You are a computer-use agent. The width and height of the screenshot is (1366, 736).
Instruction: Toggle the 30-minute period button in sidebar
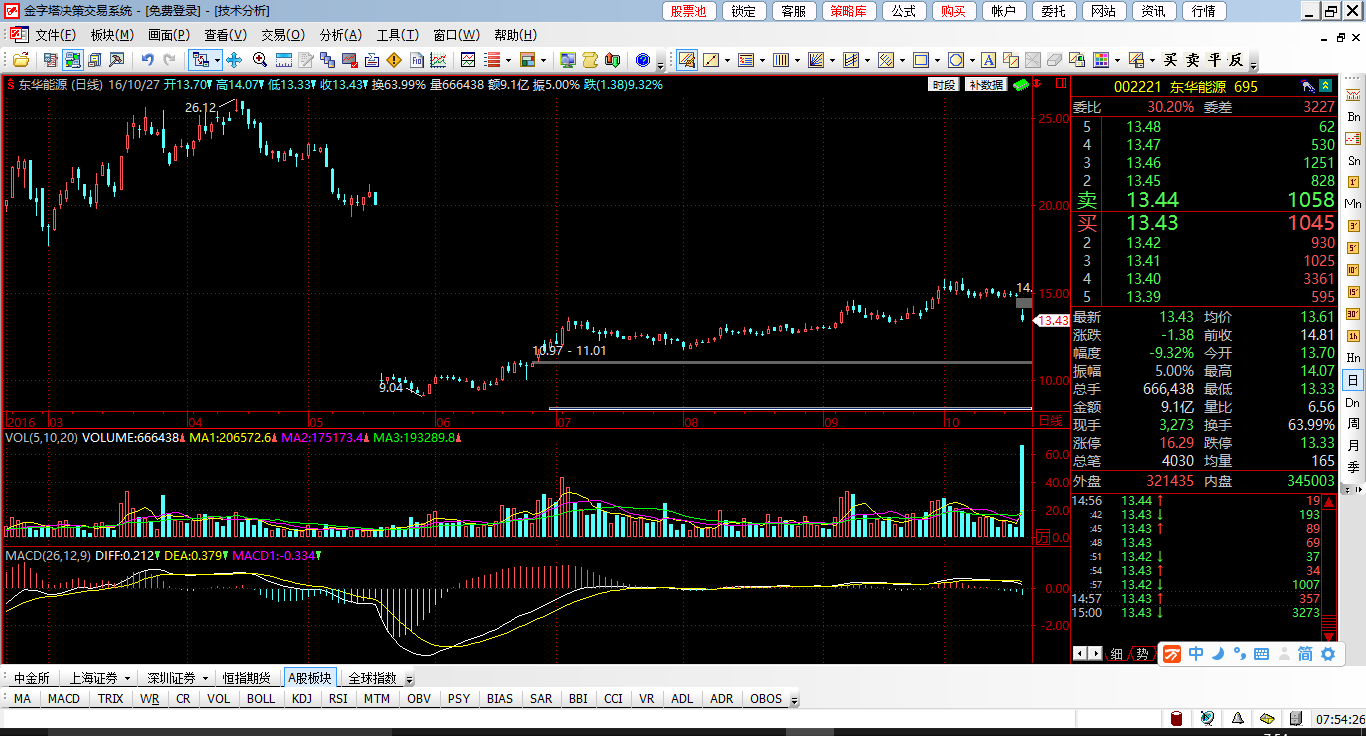click(x=1354, y=314)
